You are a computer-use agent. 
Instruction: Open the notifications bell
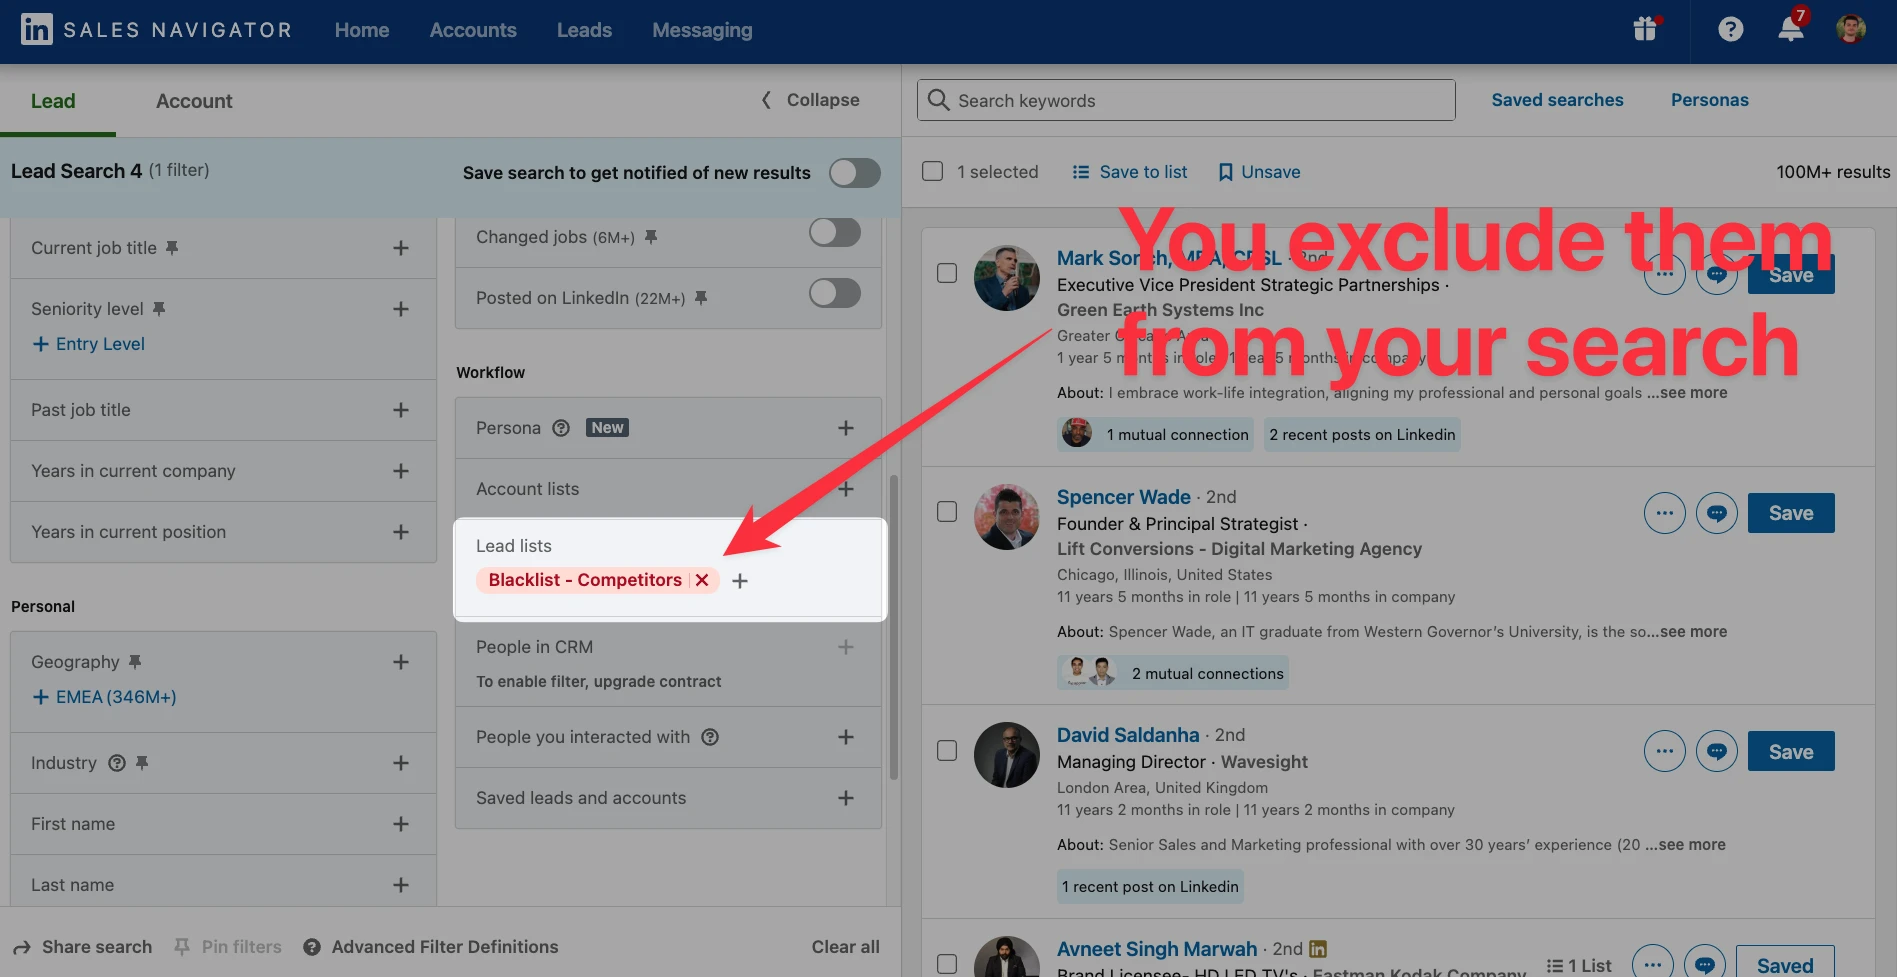1791,28
